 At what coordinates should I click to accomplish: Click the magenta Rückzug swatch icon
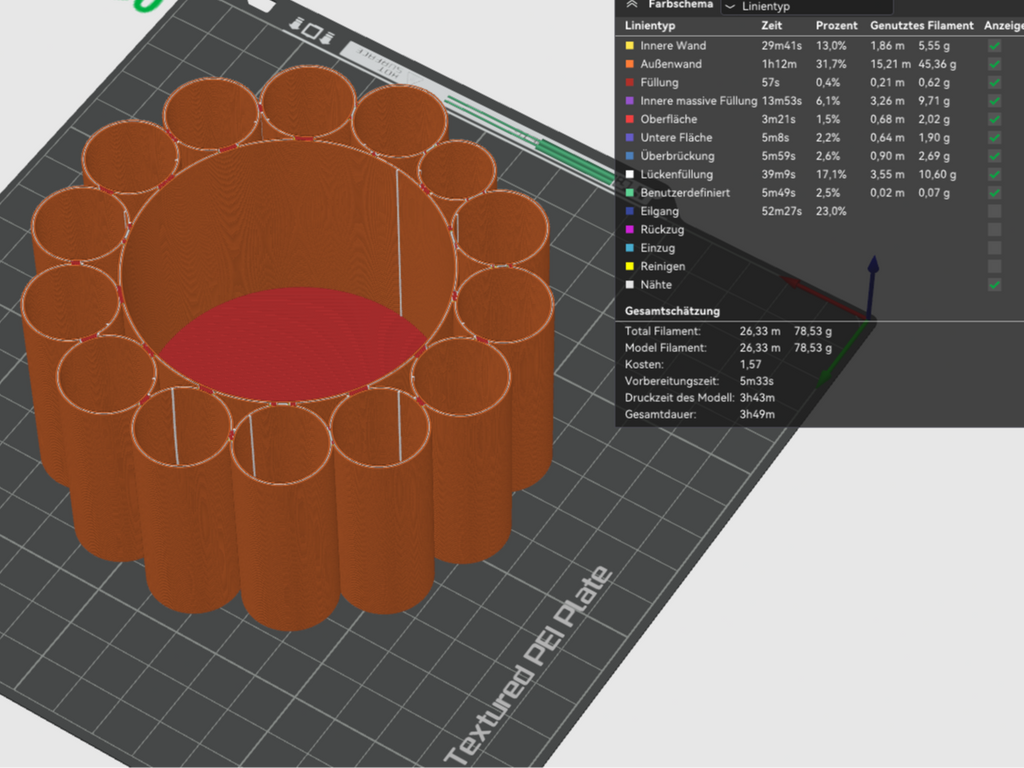click(x=630, y=229)
